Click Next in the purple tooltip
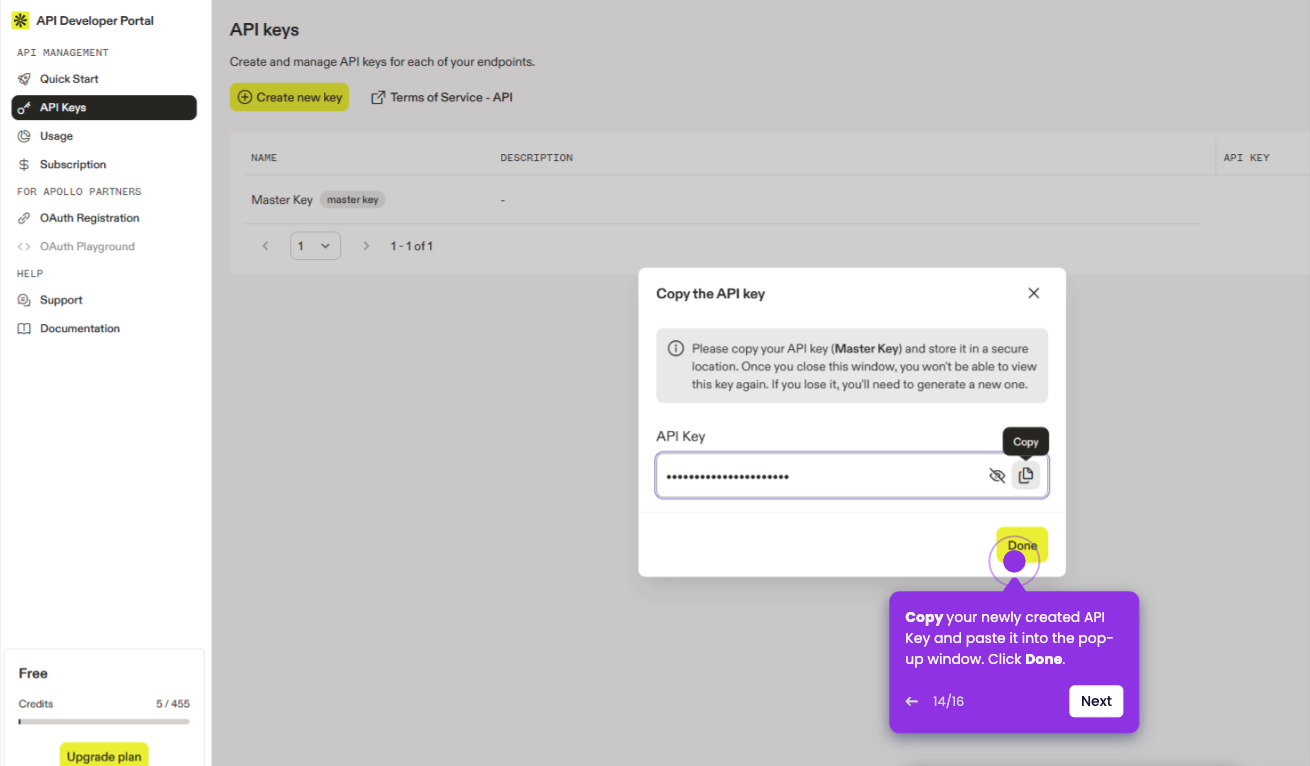1310x766 pixels. click(x=1096, y=701)
